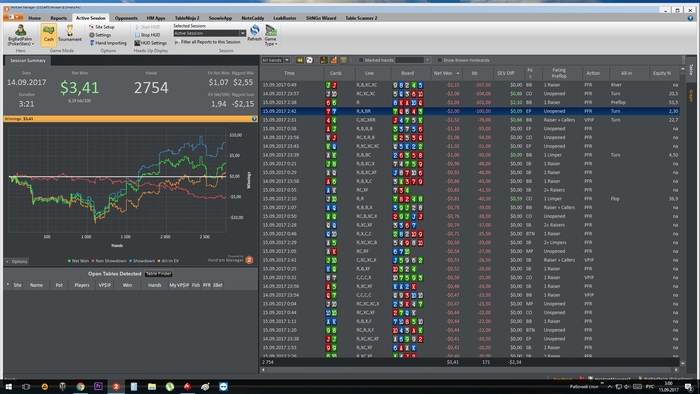Toggle Showdown legend series
The image size is (700, 394).
[x=142, y=261]
